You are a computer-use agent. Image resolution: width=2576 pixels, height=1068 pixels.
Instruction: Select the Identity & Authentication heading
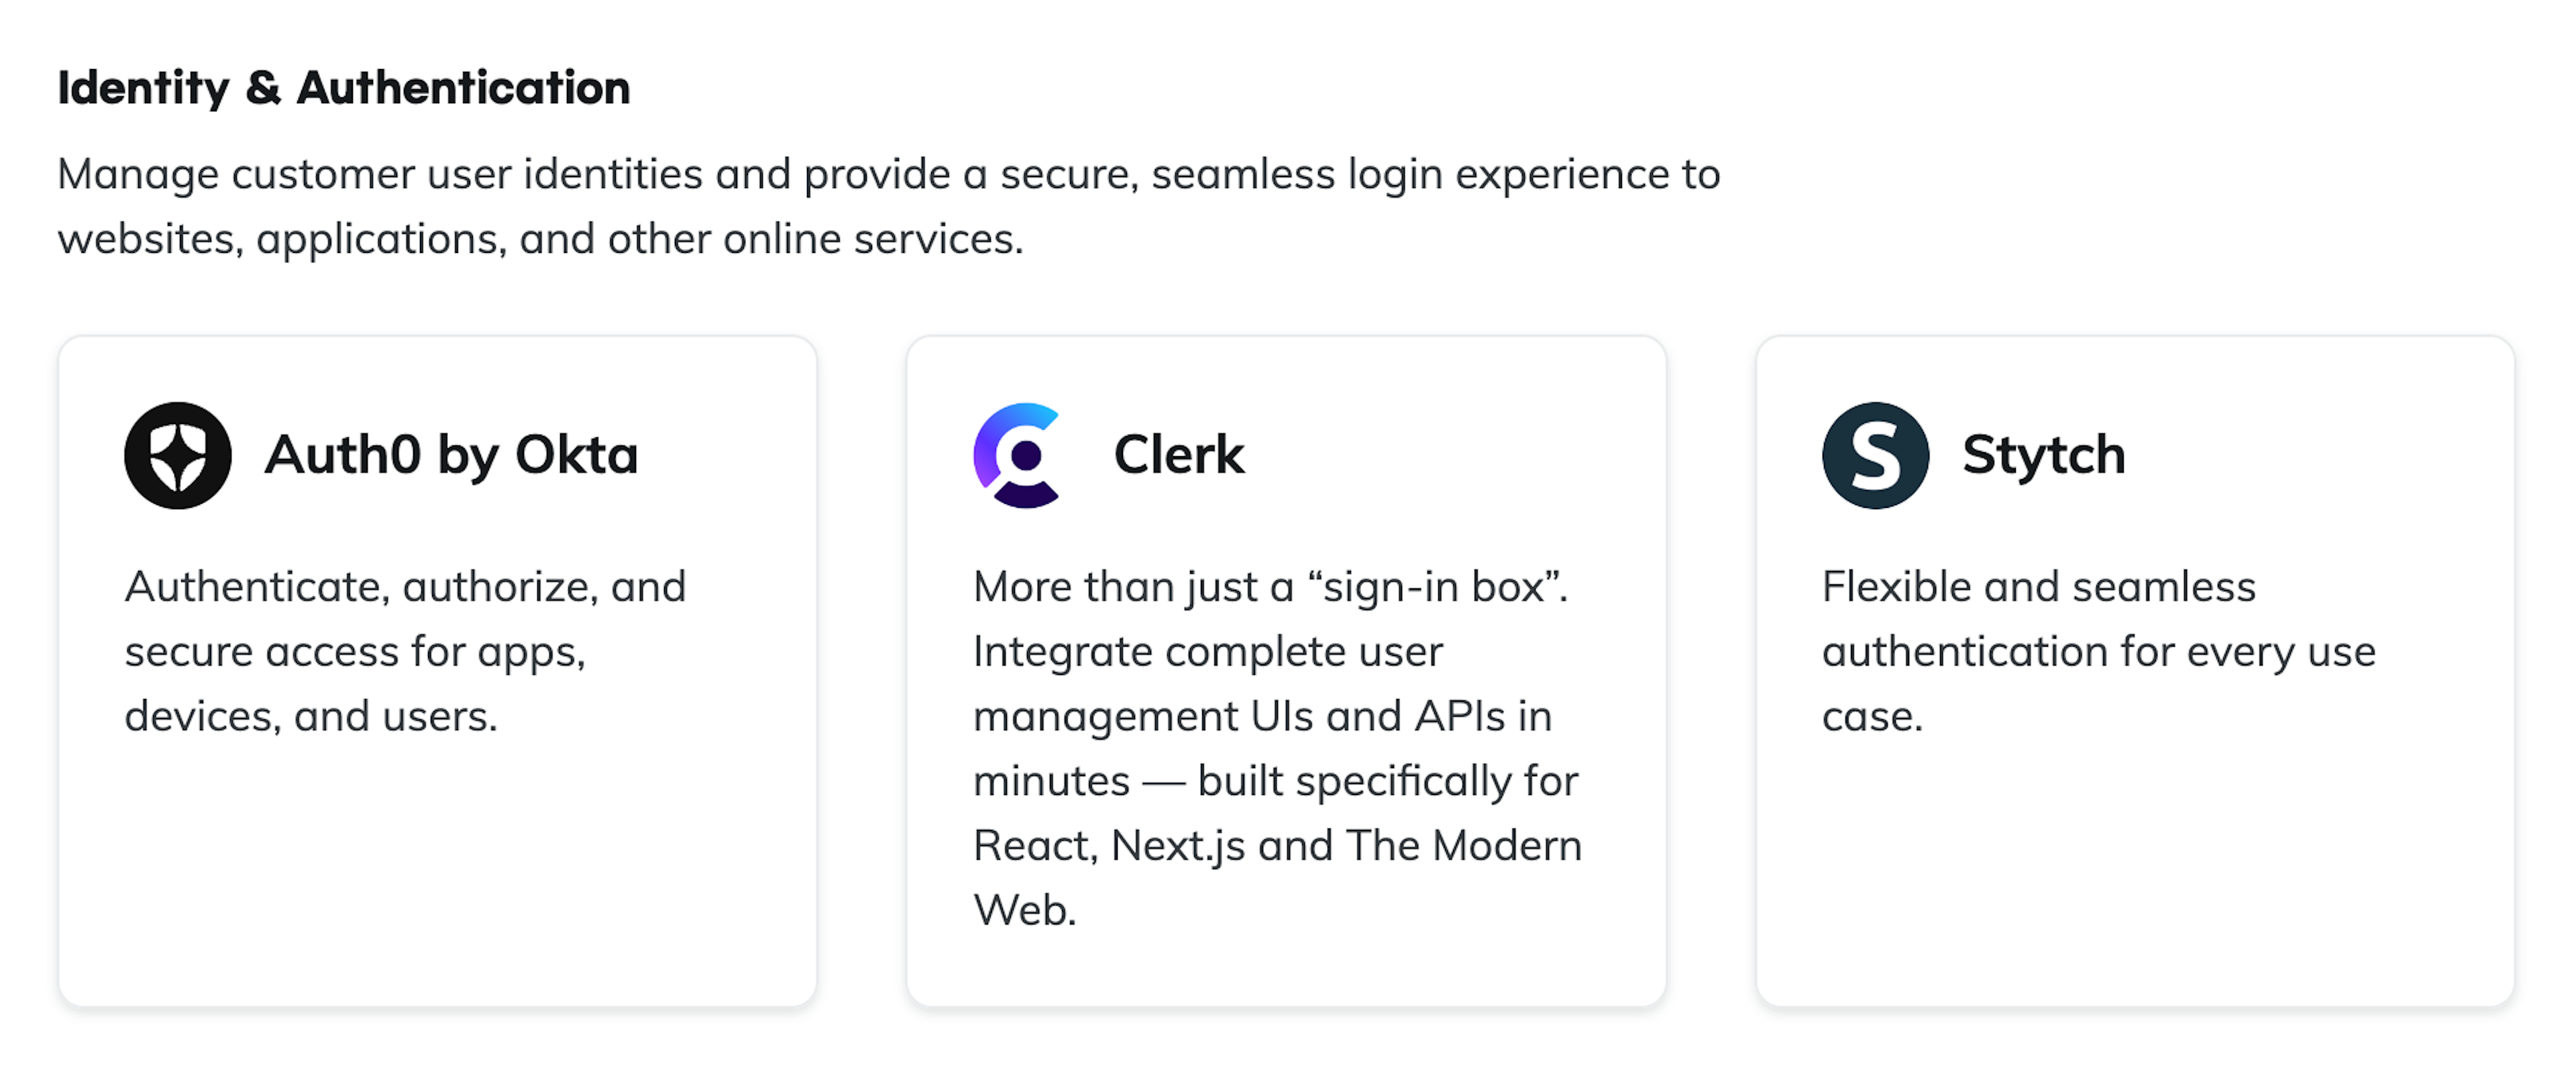(x=344, y=88)
